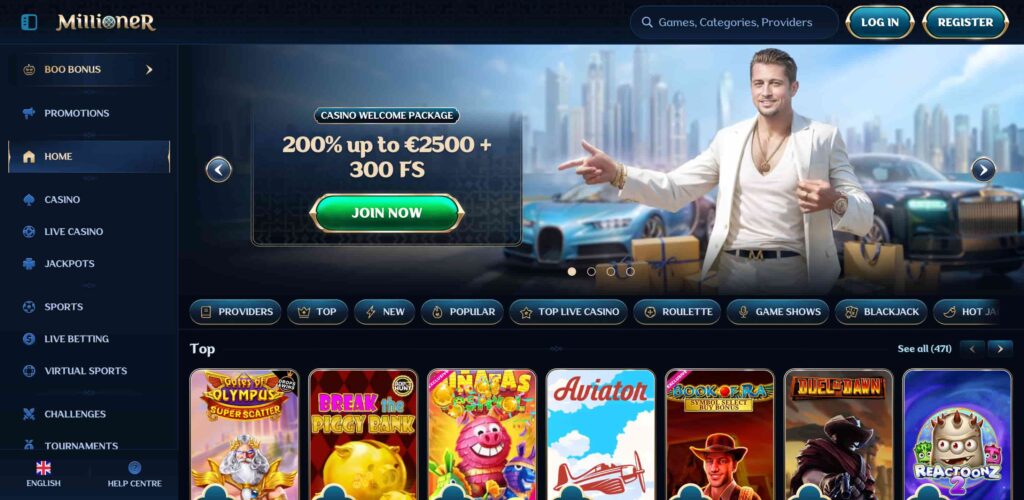This screenshot has width=1024, height=500.
Task: Open the English language selector
Action: coord(43,475)
